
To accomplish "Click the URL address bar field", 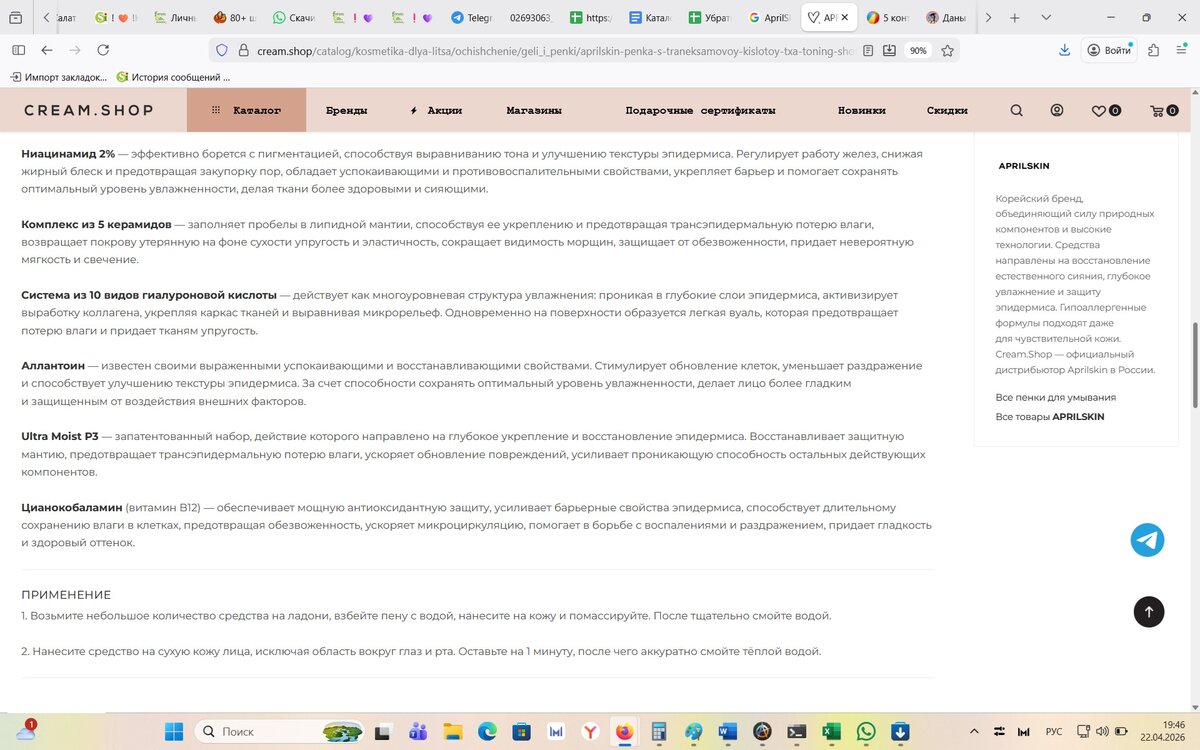I will (x=540, y=51).
